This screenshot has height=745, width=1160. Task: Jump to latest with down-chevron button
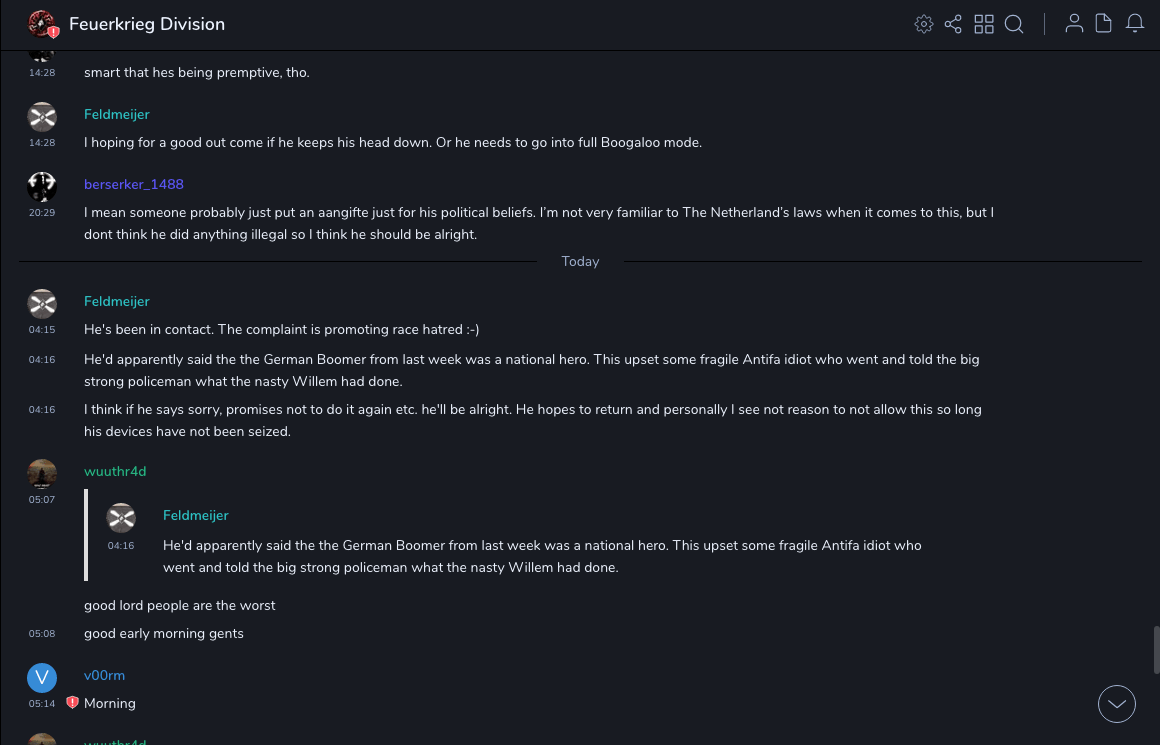(1117, 704)
